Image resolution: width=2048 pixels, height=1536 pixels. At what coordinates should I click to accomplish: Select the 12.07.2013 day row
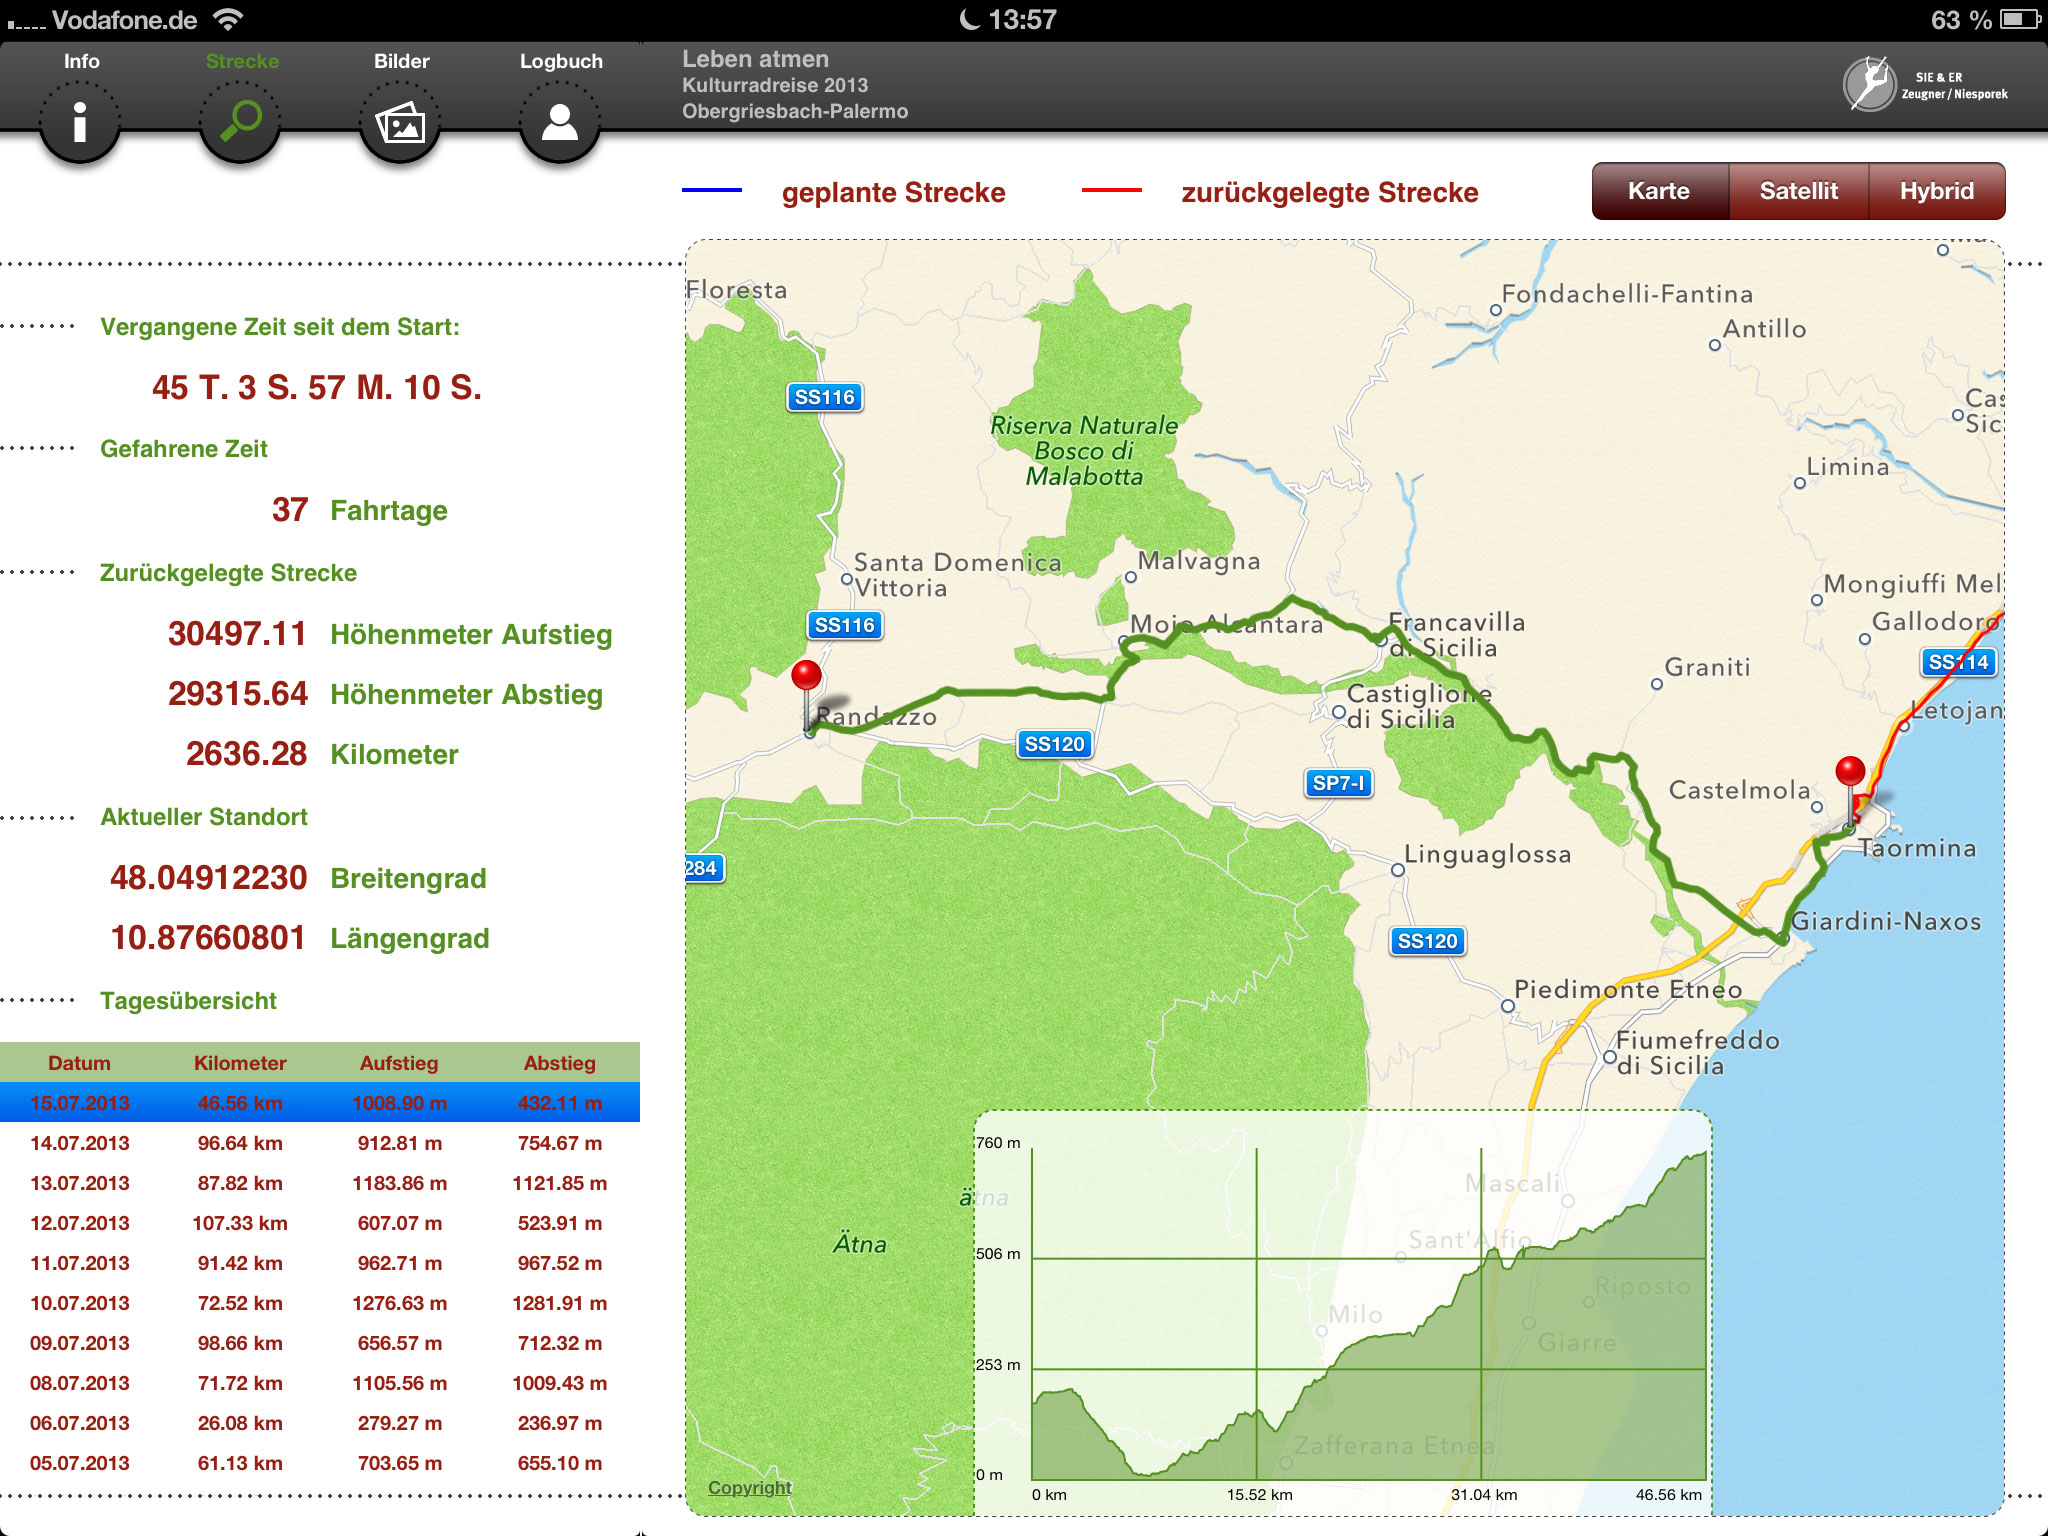click(320, 1223)
